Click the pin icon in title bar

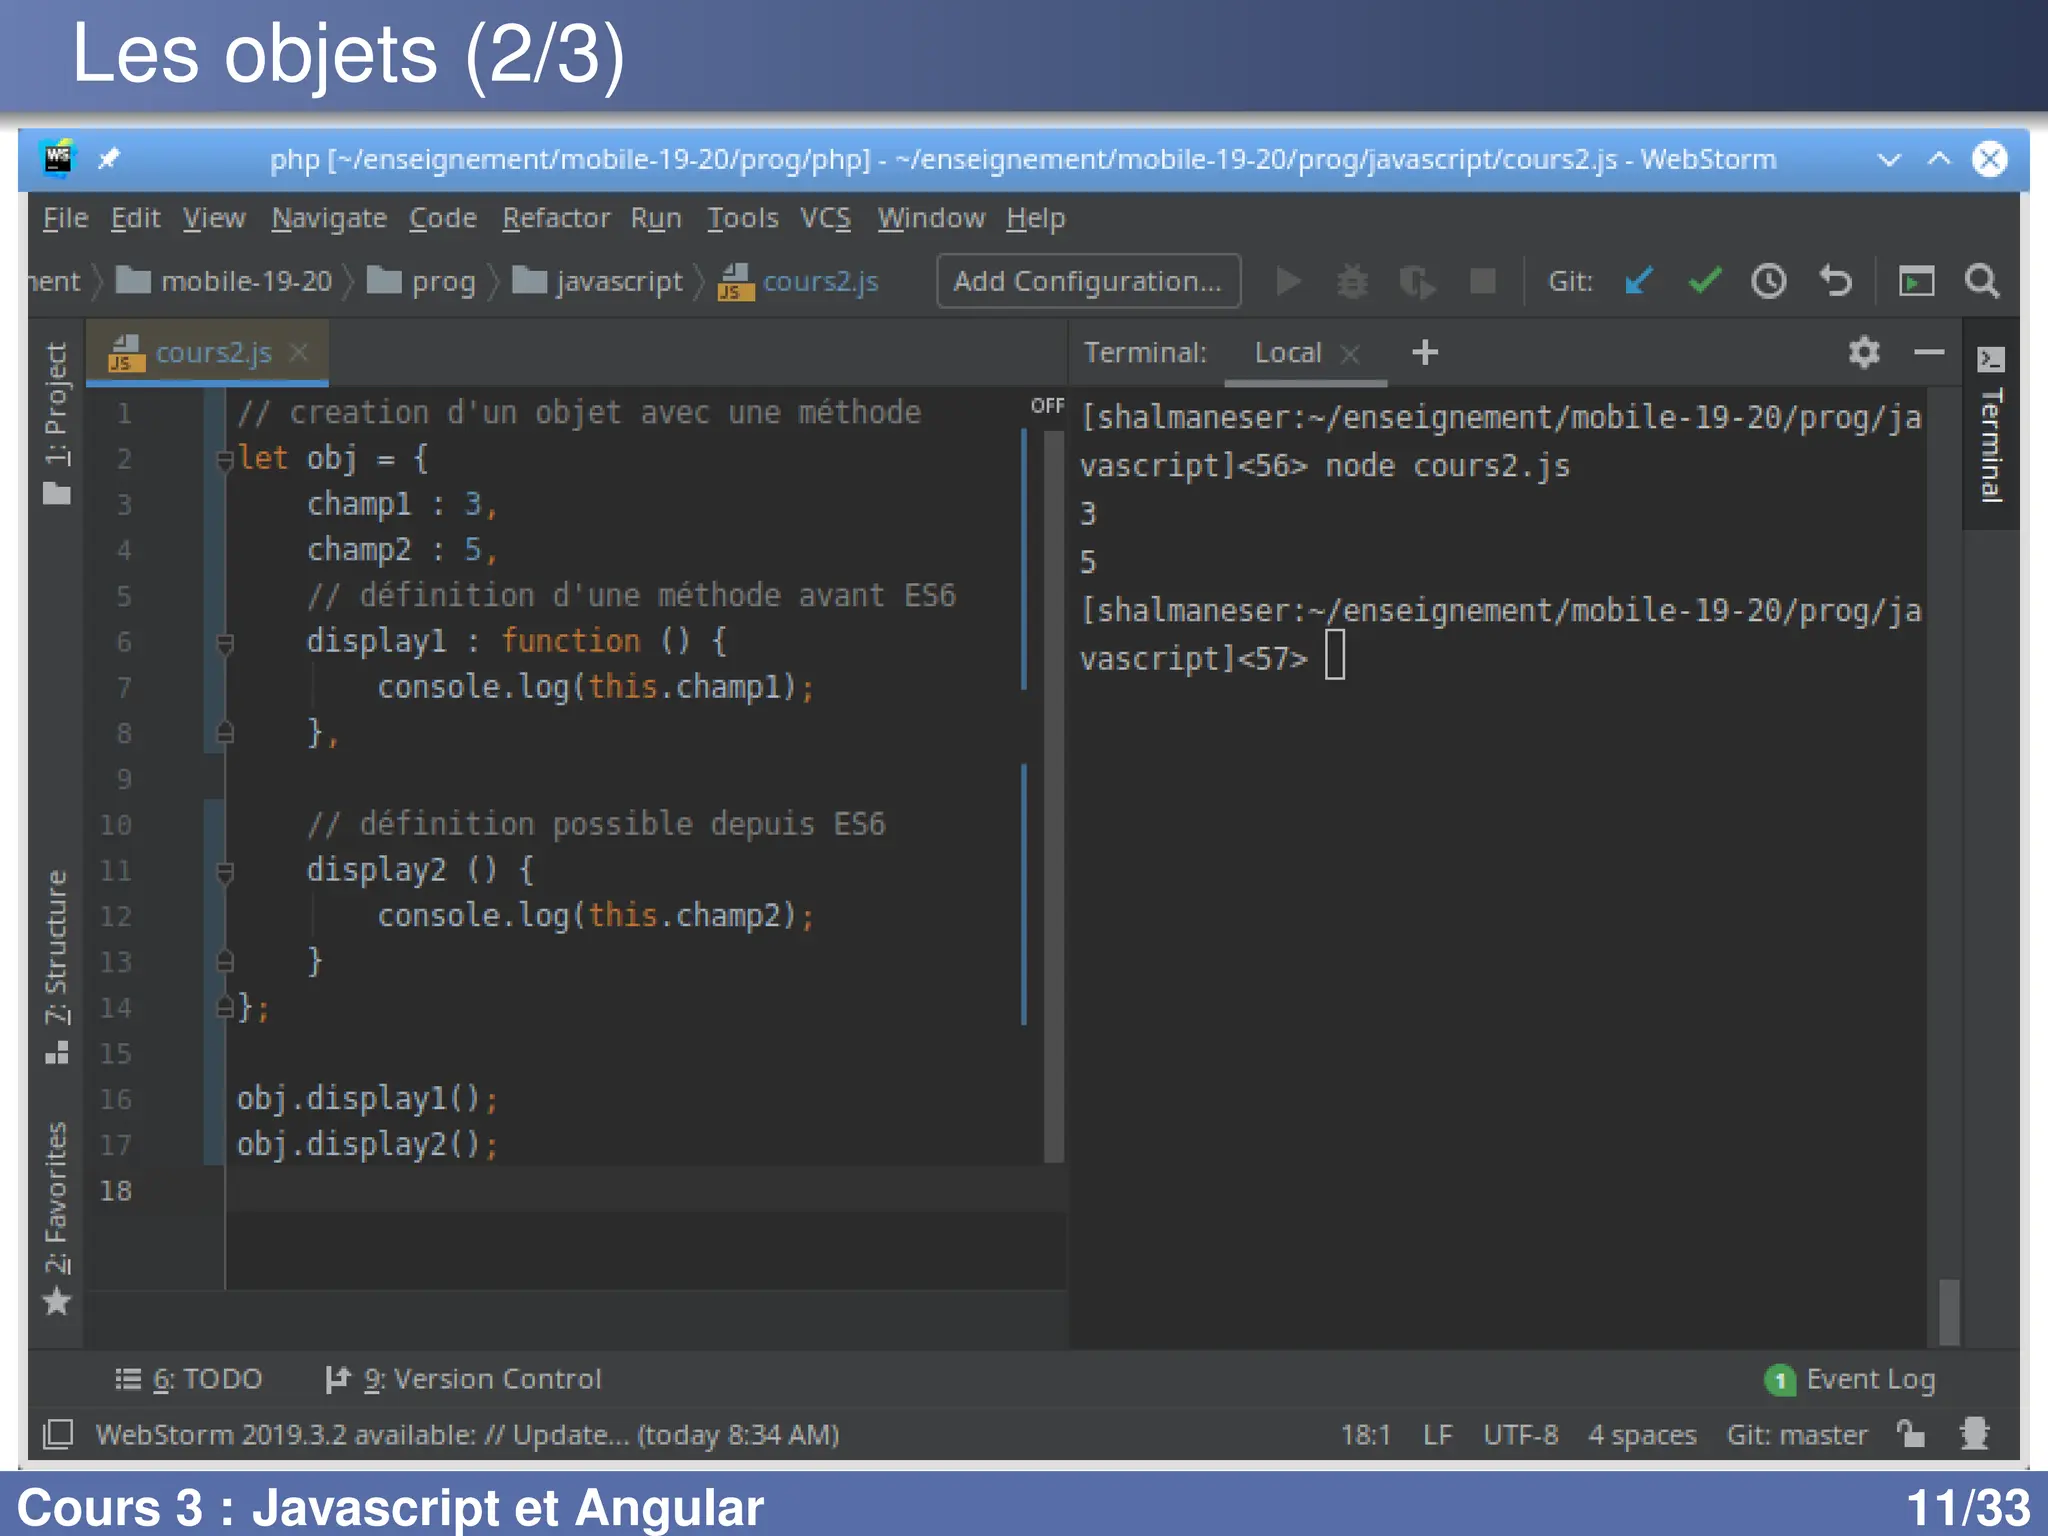(x=109, y=159)
